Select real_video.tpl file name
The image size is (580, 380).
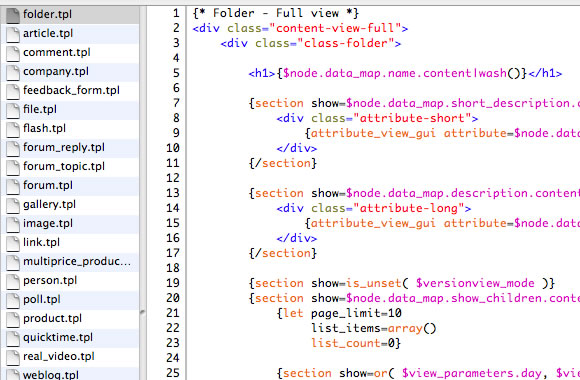point(58,356)
